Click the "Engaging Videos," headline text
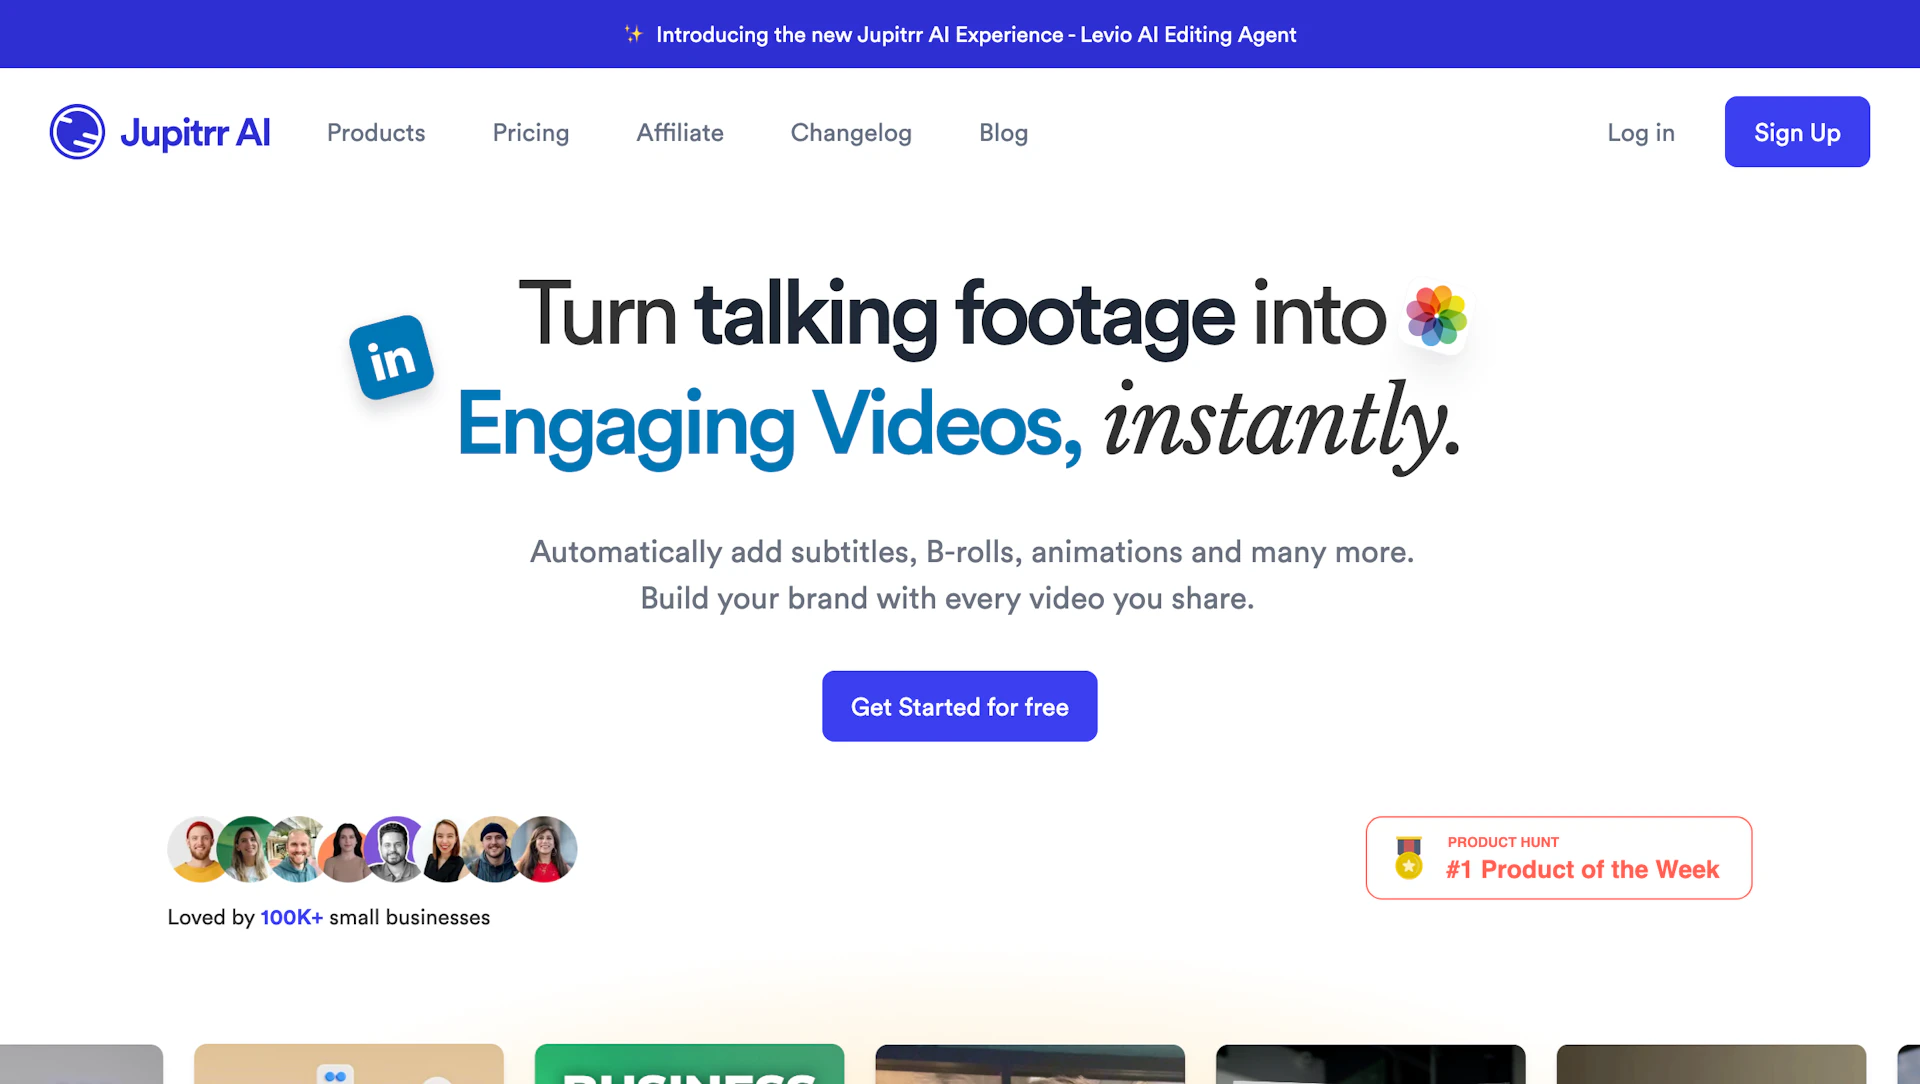This screenshot has height=1084, width=1920. (770, 426)
